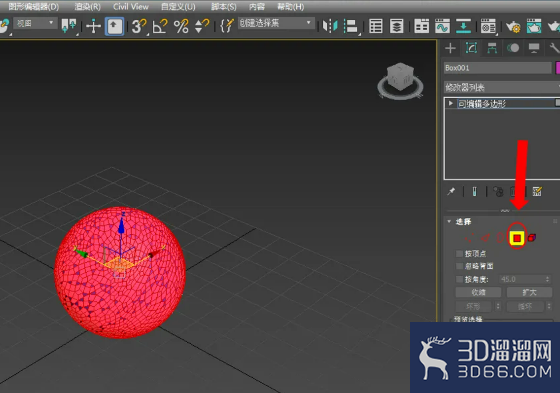The width and height of the screenshot is (560, 393).
Task: Click the 循环 loop button
Action: click(525, 306)
